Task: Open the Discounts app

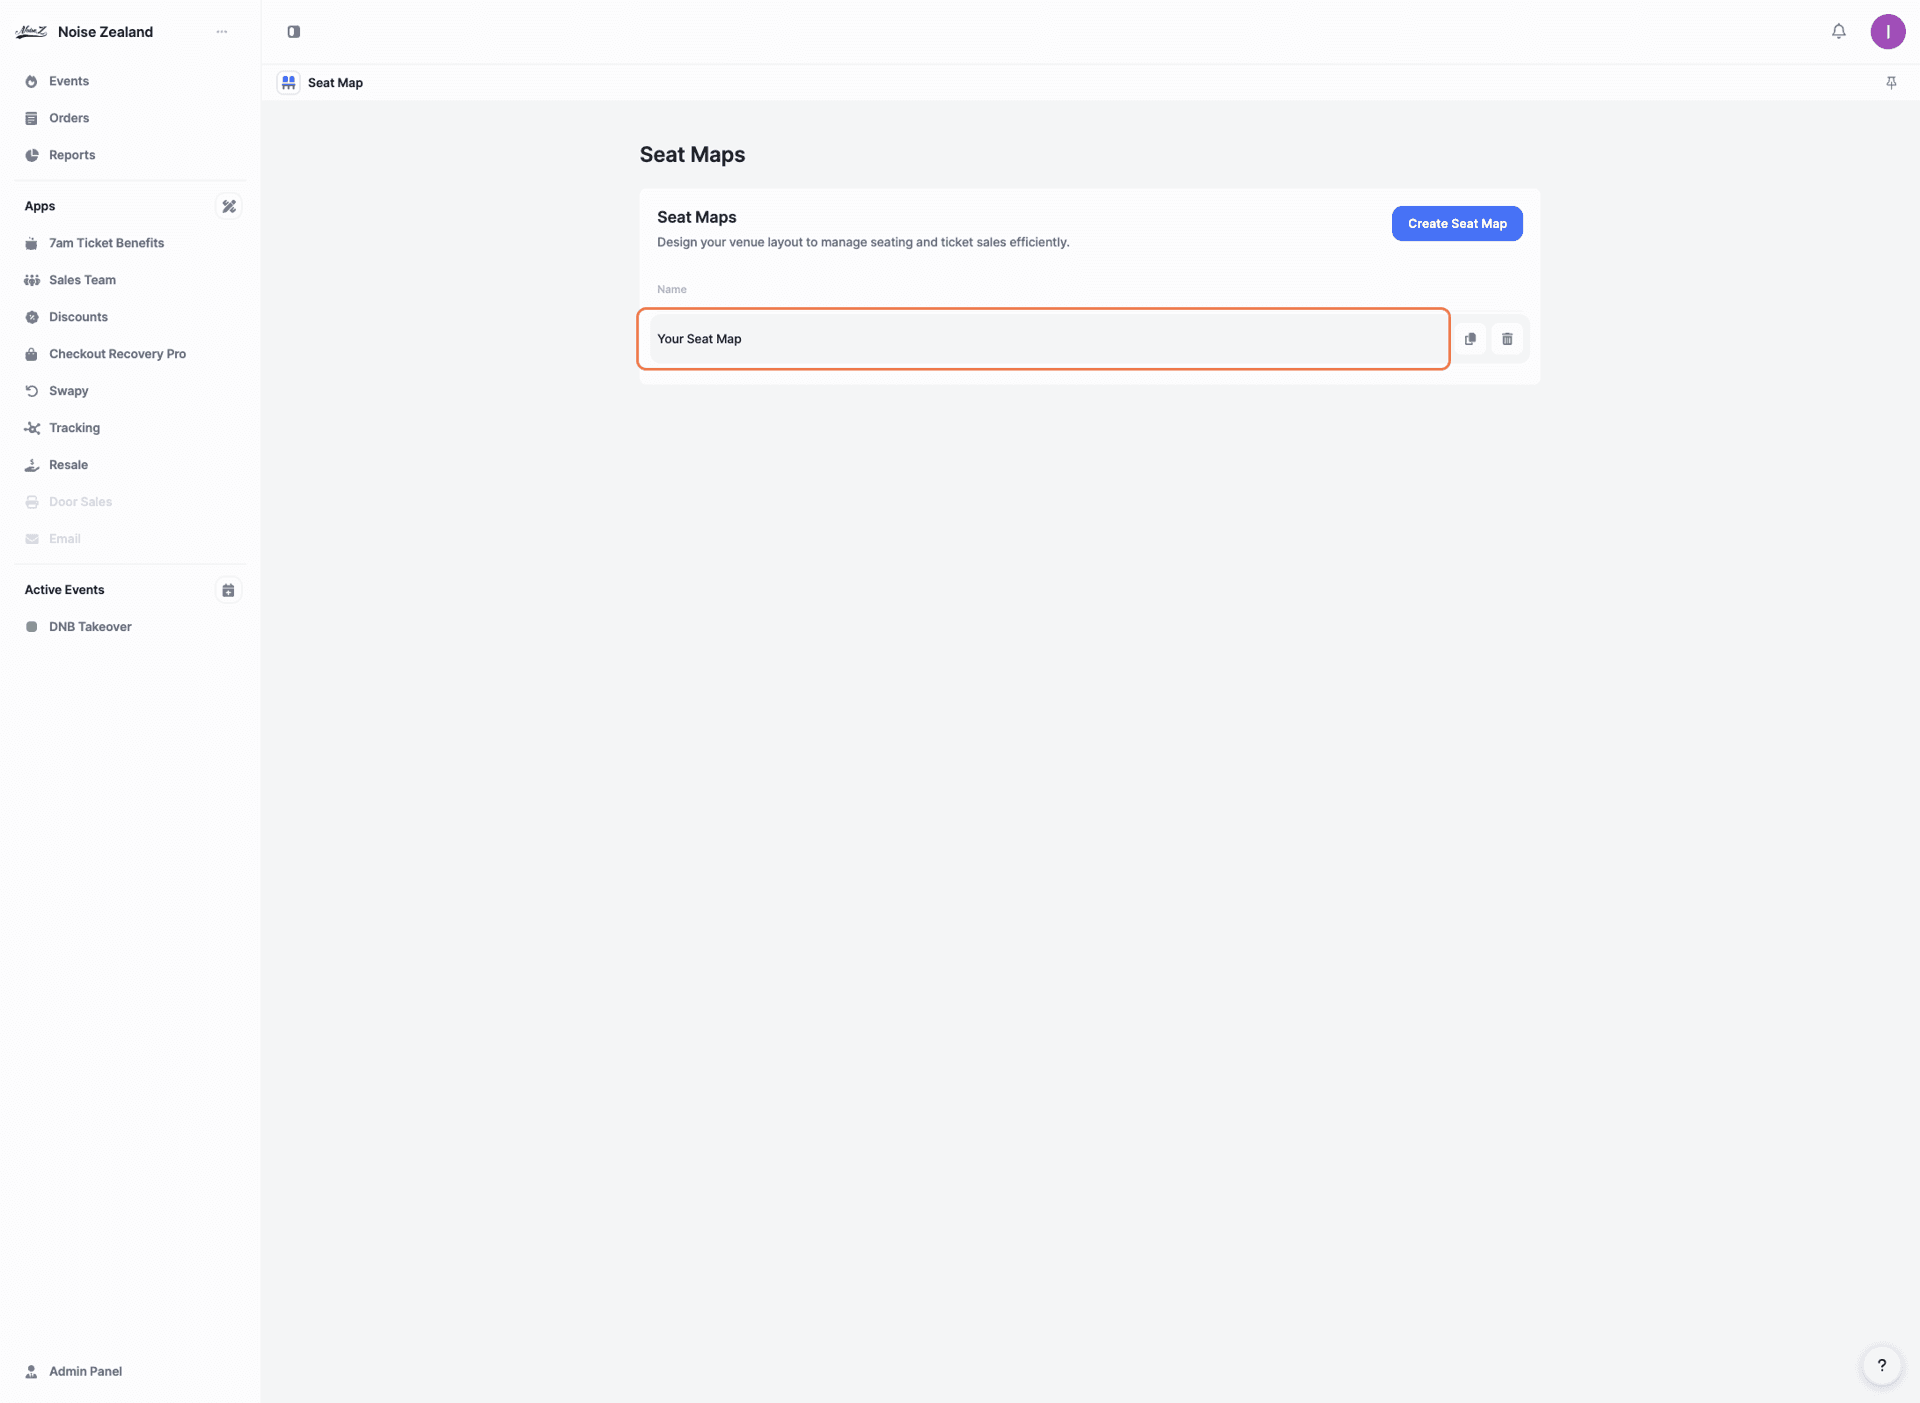Action: 78,317
